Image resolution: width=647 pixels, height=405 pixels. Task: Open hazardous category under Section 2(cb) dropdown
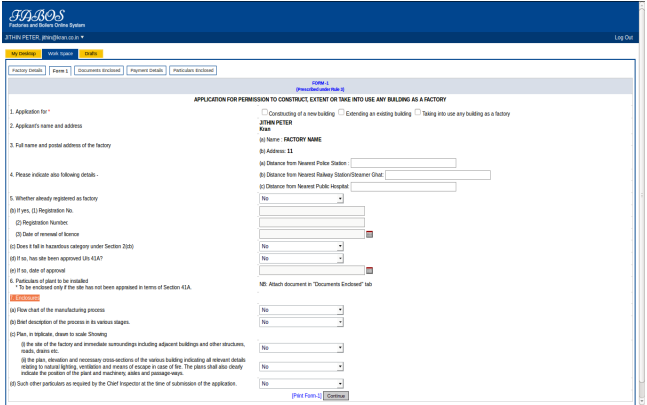pyautogui.click(x=301, y=246)
